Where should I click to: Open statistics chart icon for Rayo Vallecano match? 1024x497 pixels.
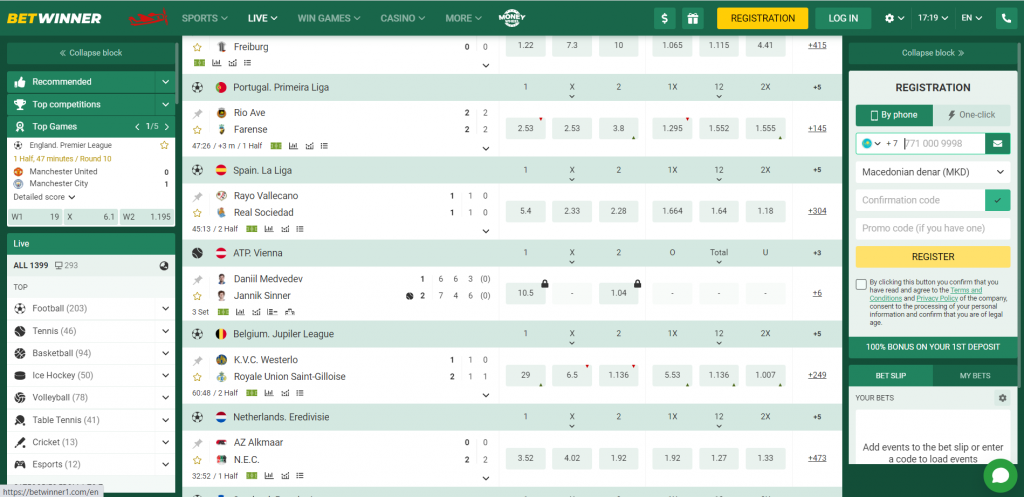coord(268,229)
